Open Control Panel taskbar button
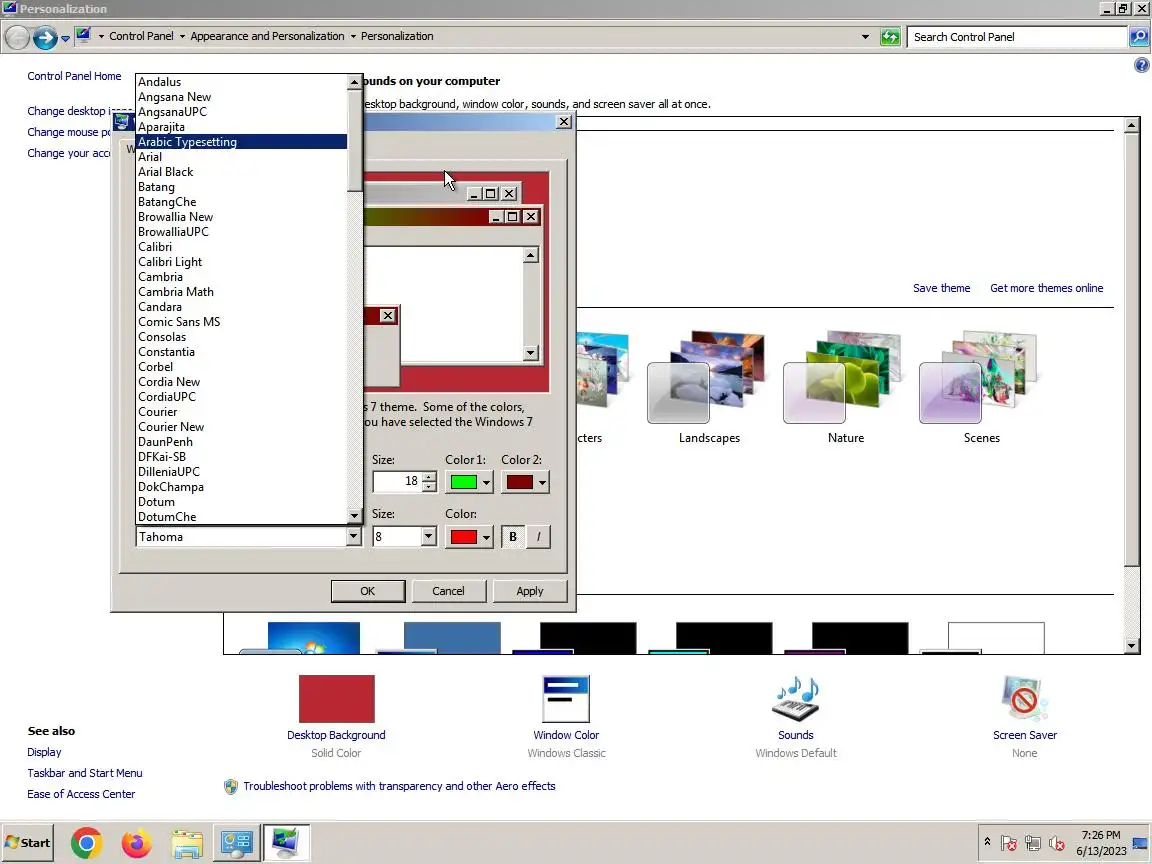The height and width of the screenshot is (864, 1152). (x=237, y=843)
